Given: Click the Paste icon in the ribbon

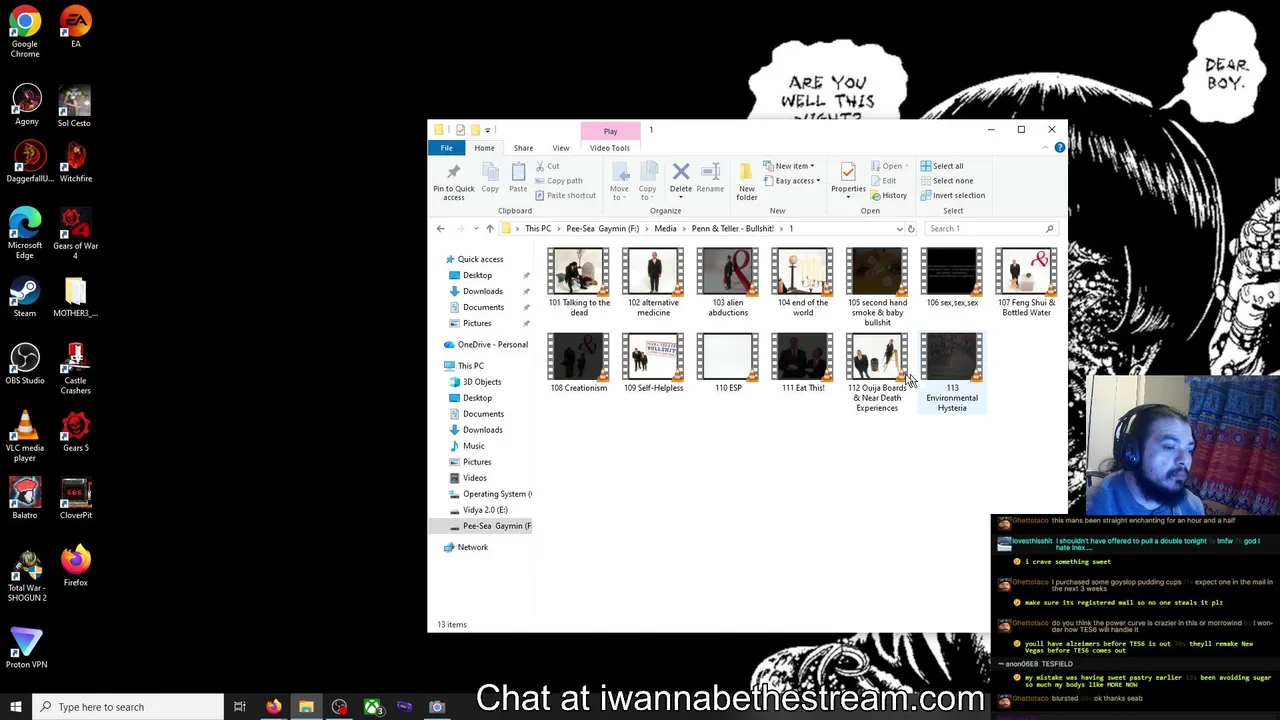Looking at the screenshot, I should click(518, 179).
